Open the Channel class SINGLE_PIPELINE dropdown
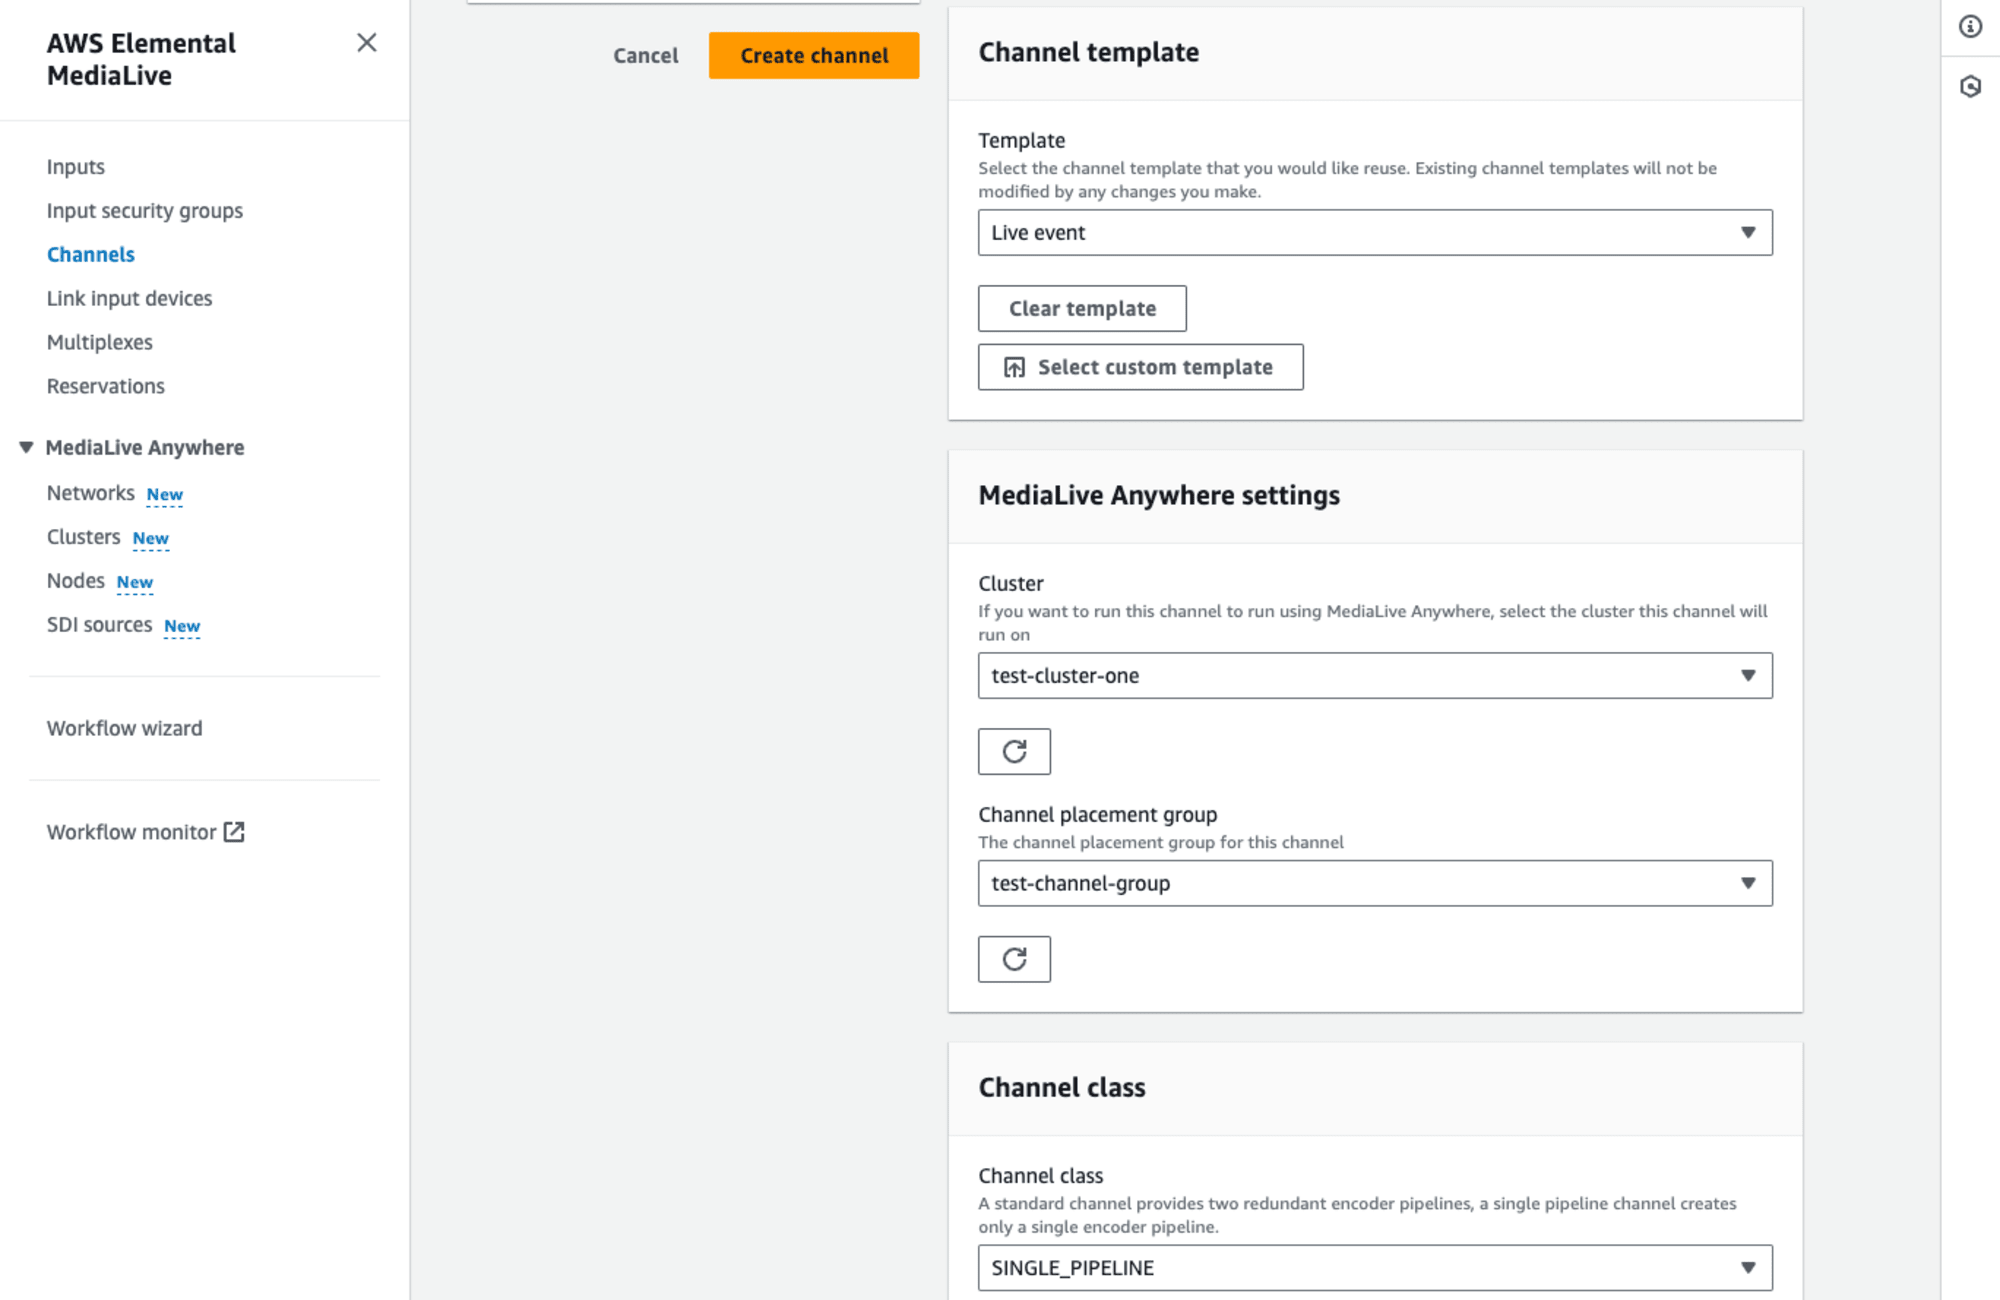Image resolution: width=2000 pixels, height=1300 pixels. pos(1375,1268)
